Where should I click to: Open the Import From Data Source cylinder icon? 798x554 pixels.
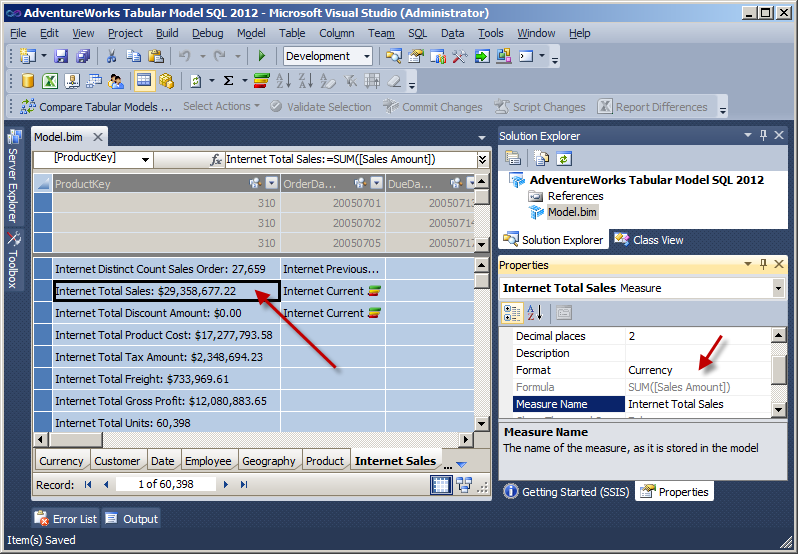coord(28,81)
